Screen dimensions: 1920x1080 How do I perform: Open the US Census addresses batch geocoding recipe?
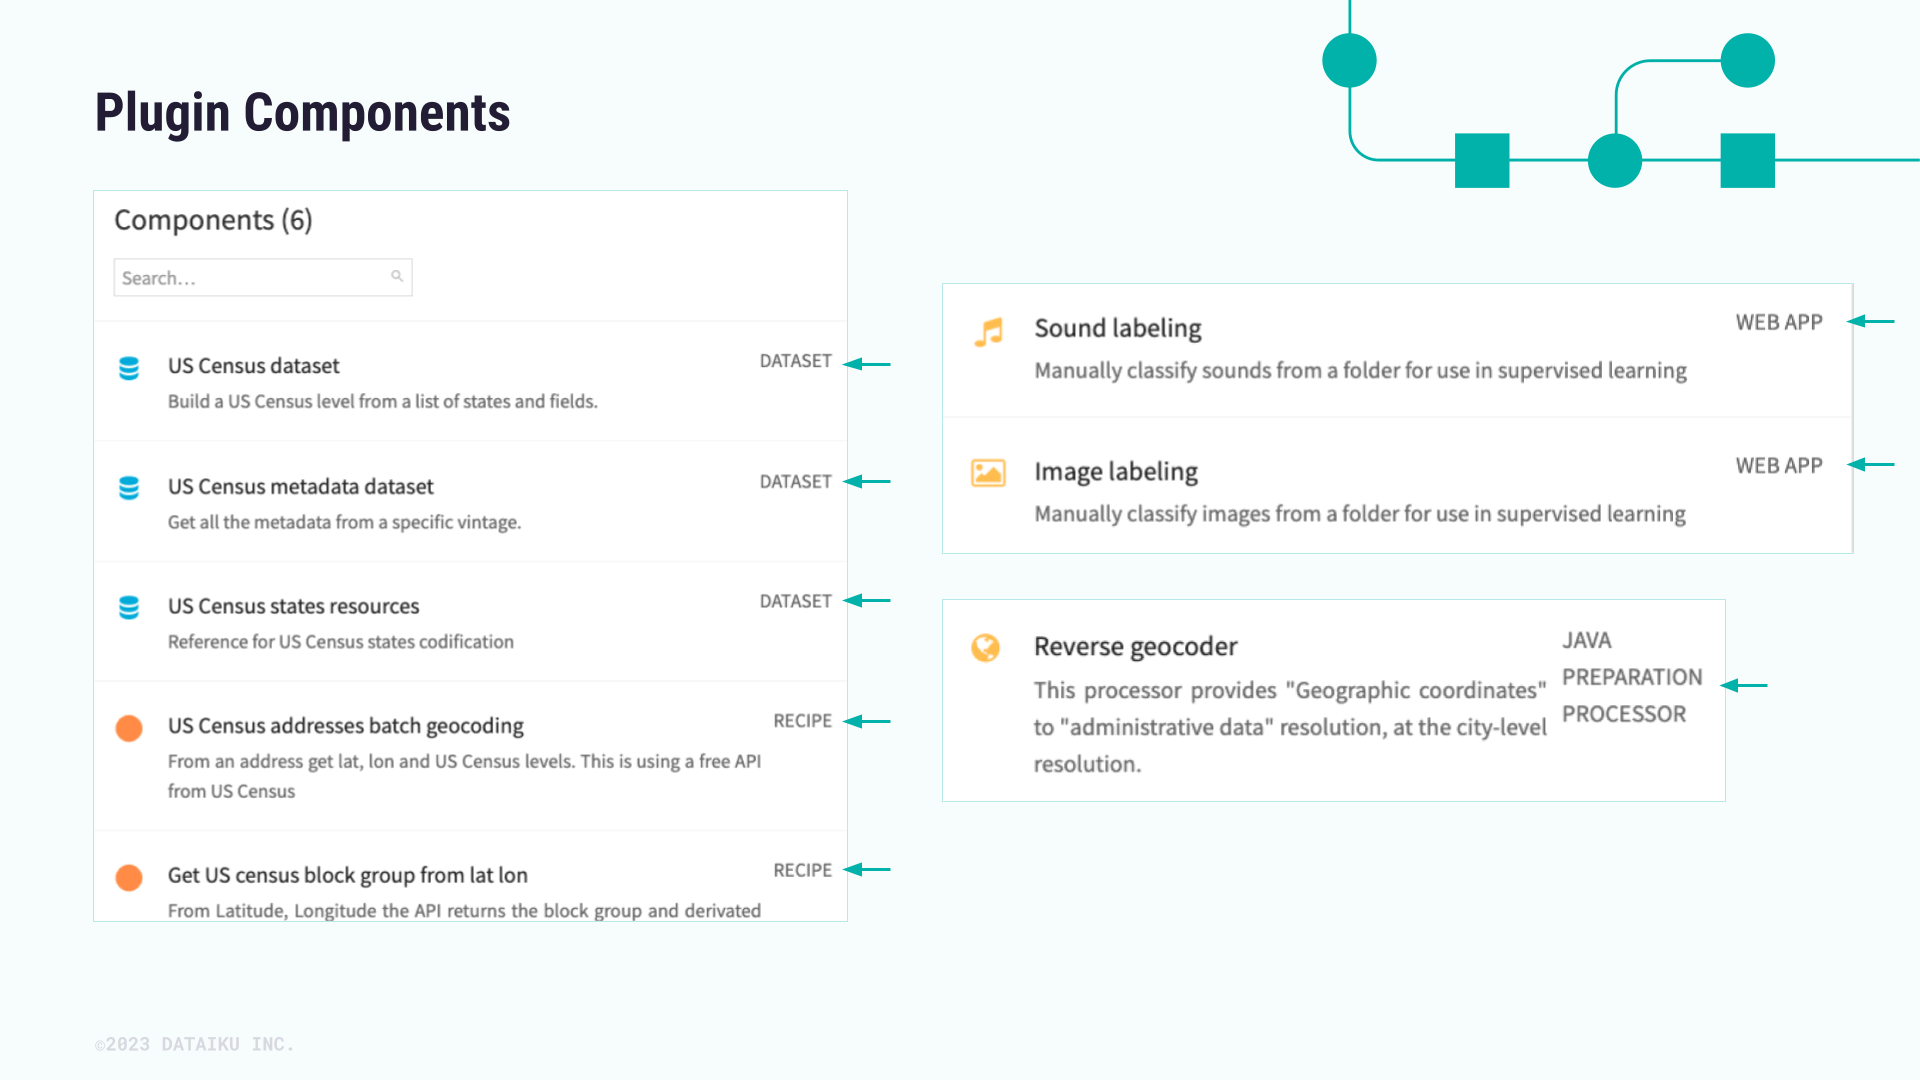[x=345, y=726]
